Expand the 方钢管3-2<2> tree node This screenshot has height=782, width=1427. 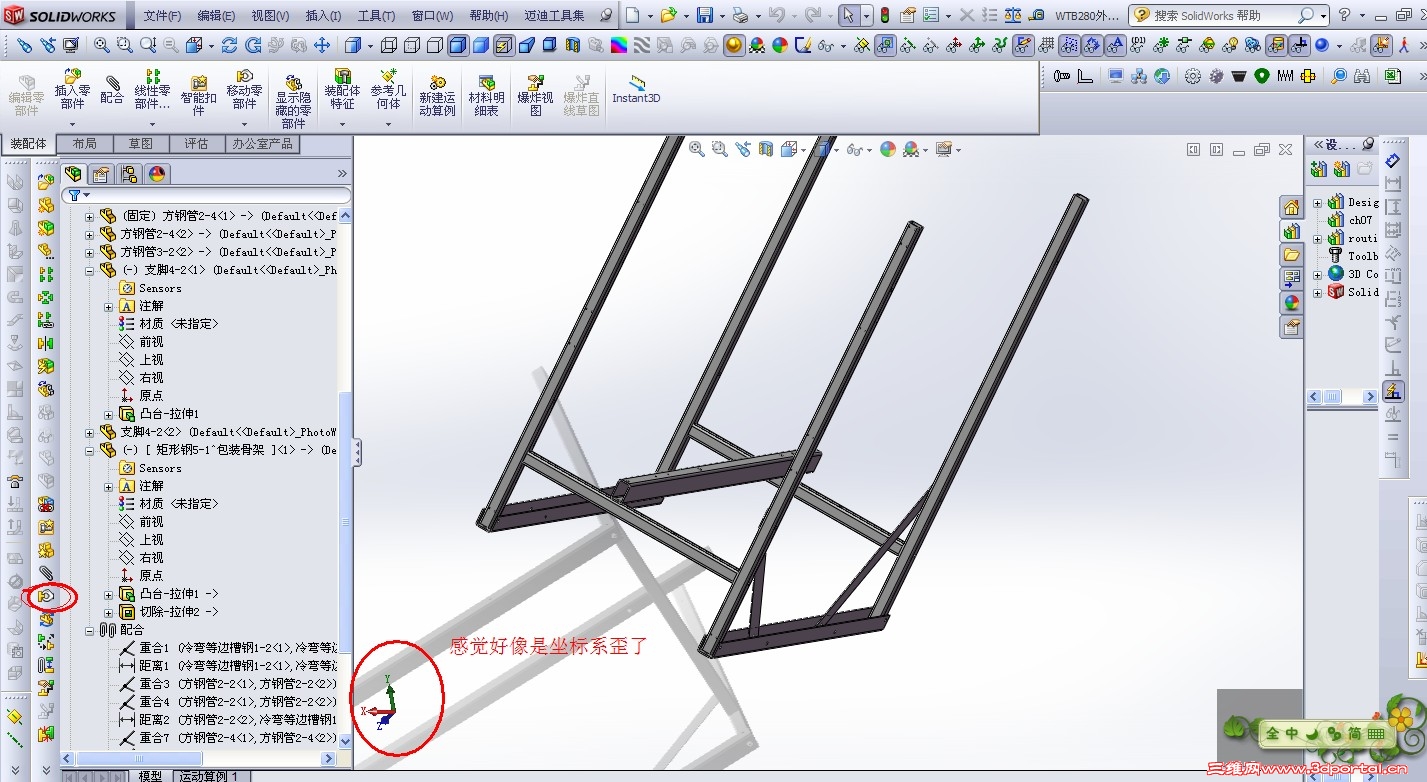pyautogui.click(x=89, y=252)
